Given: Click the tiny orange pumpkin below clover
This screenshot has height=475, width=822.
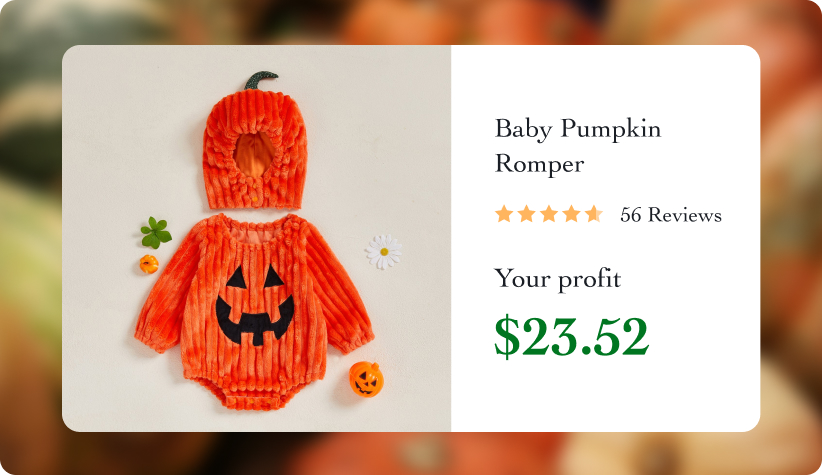Looking at the screenshot, I should (x=149, y=264).
